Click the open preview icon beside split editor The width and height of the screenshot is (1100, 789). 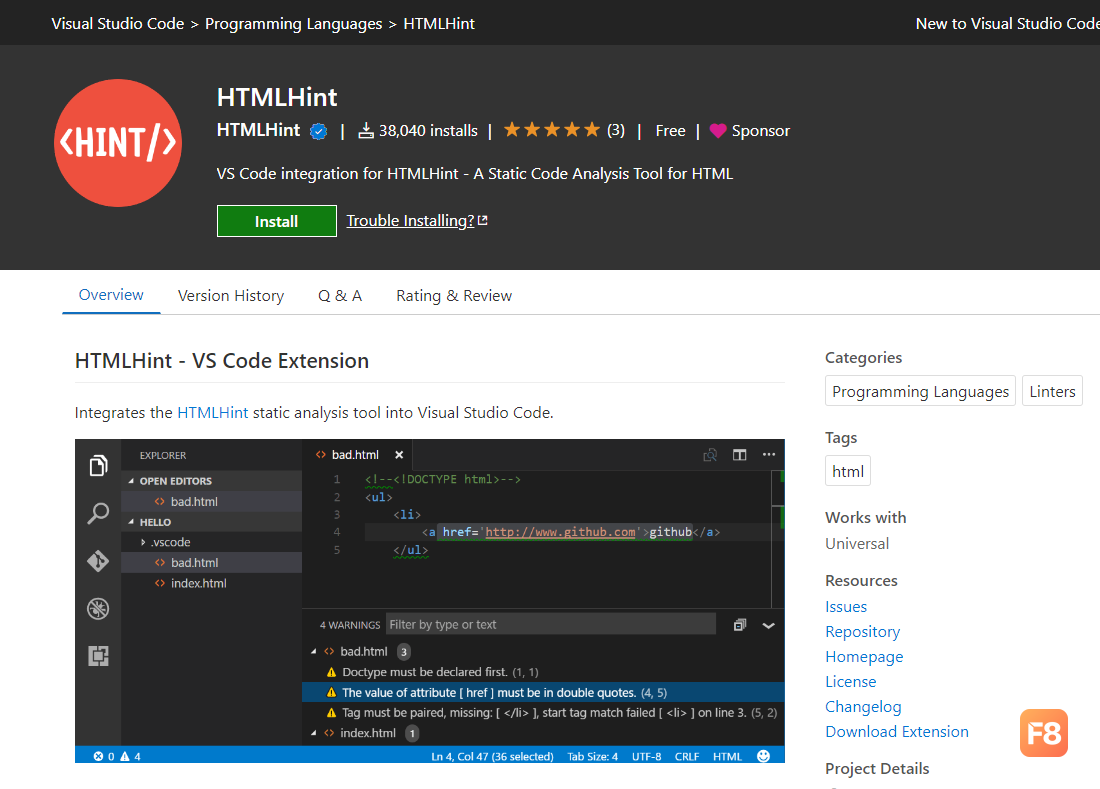(710, 455)
